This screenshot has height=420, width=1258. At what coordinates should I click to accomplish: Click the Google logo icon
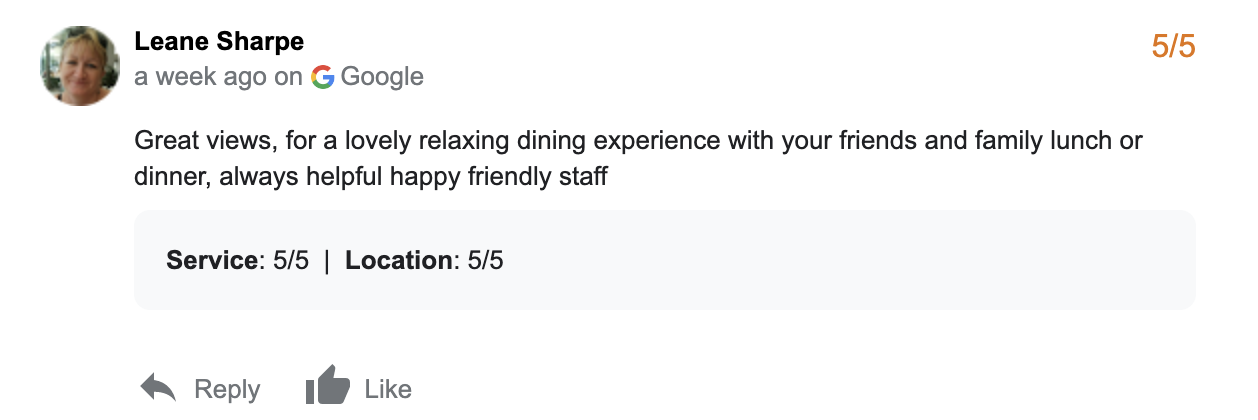pyautogui.click(x=322, y=77)
